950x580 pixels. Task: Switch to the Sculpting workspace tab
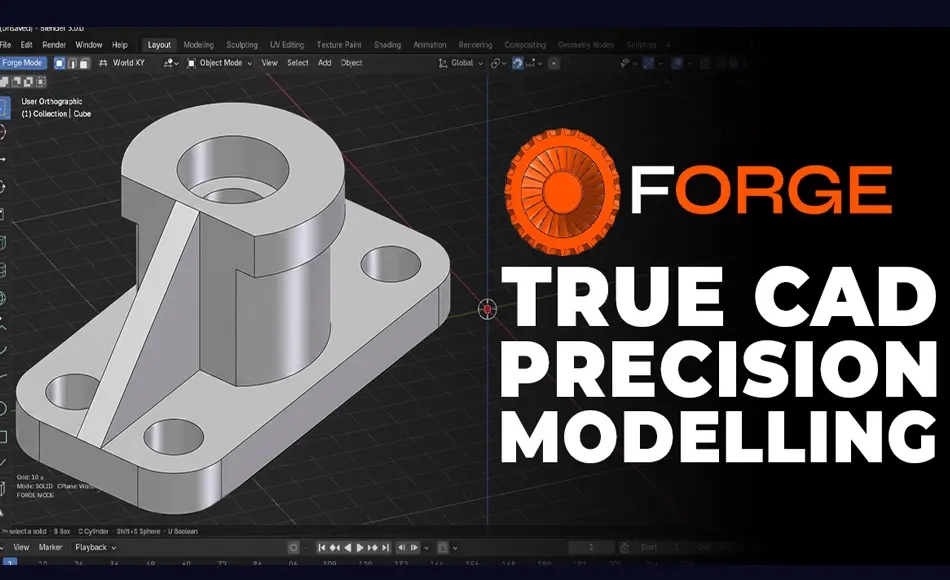click(242, 45)
